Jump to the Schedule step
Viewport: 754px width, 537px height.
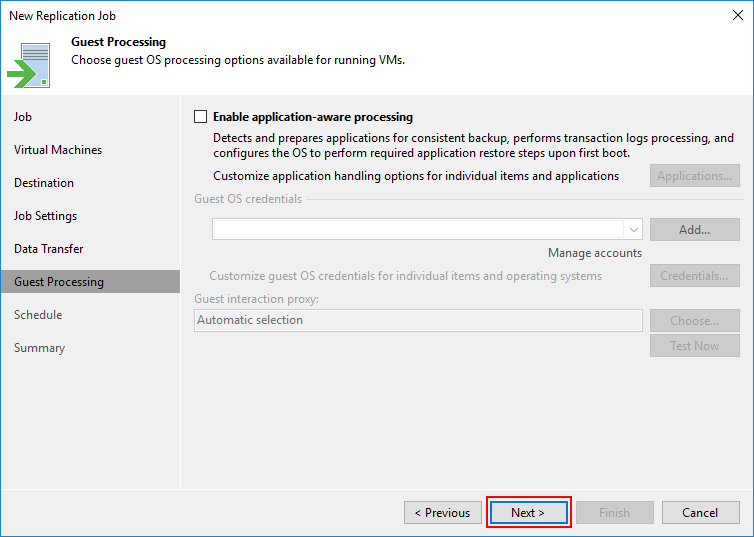click(38, 315)
